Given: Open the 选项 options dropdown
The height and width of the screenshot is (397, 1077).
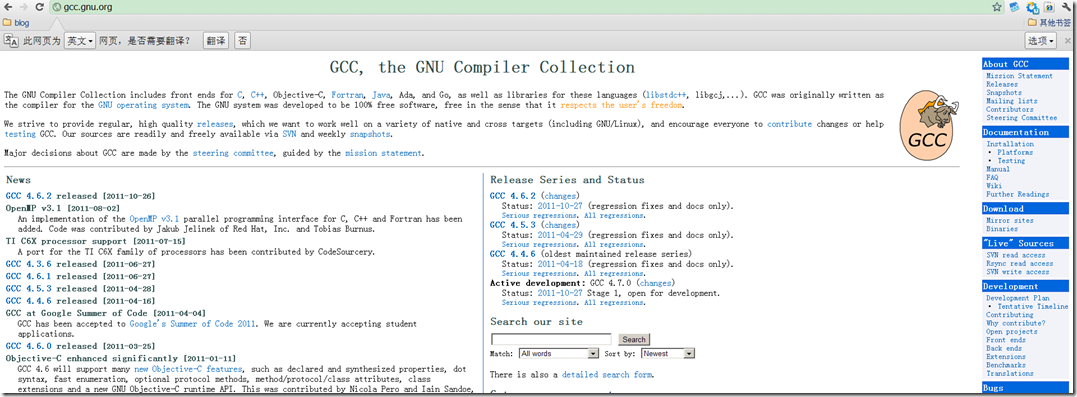Looking at the screenshot, I should tap(1041, 41).
